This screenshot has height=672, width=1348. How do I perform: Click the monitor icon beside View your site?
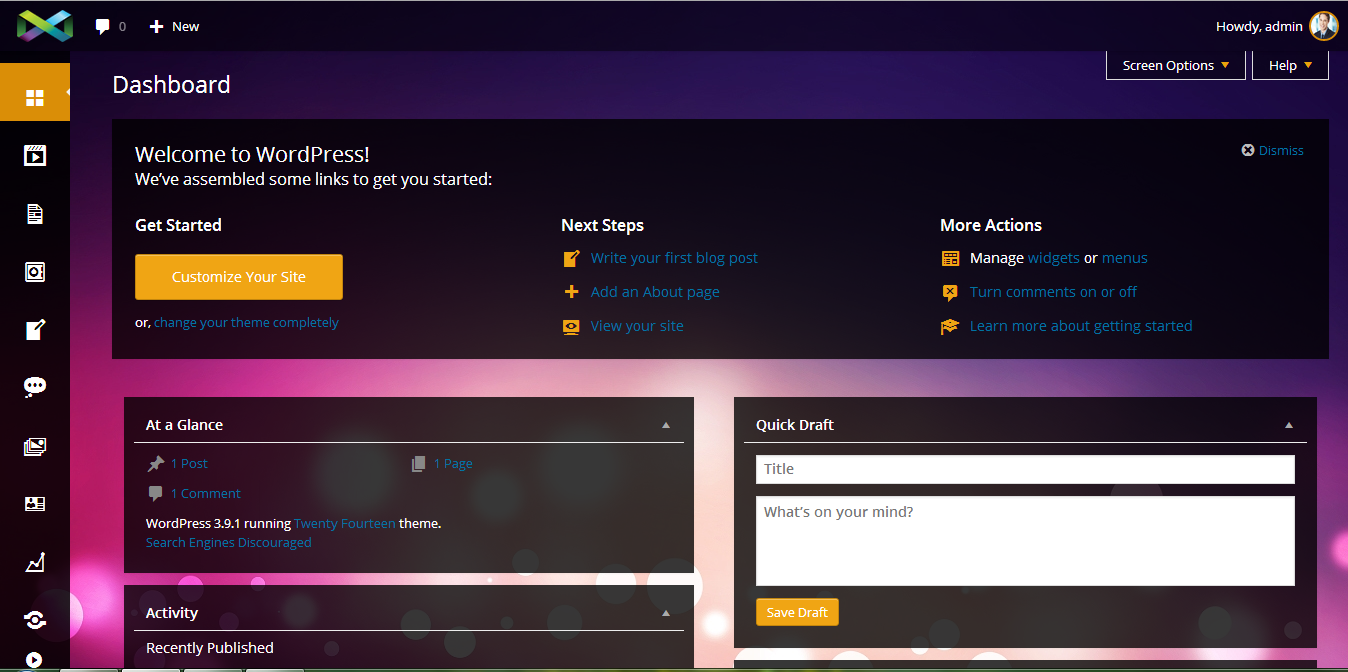pyautogui.click(x=571, y=326)
